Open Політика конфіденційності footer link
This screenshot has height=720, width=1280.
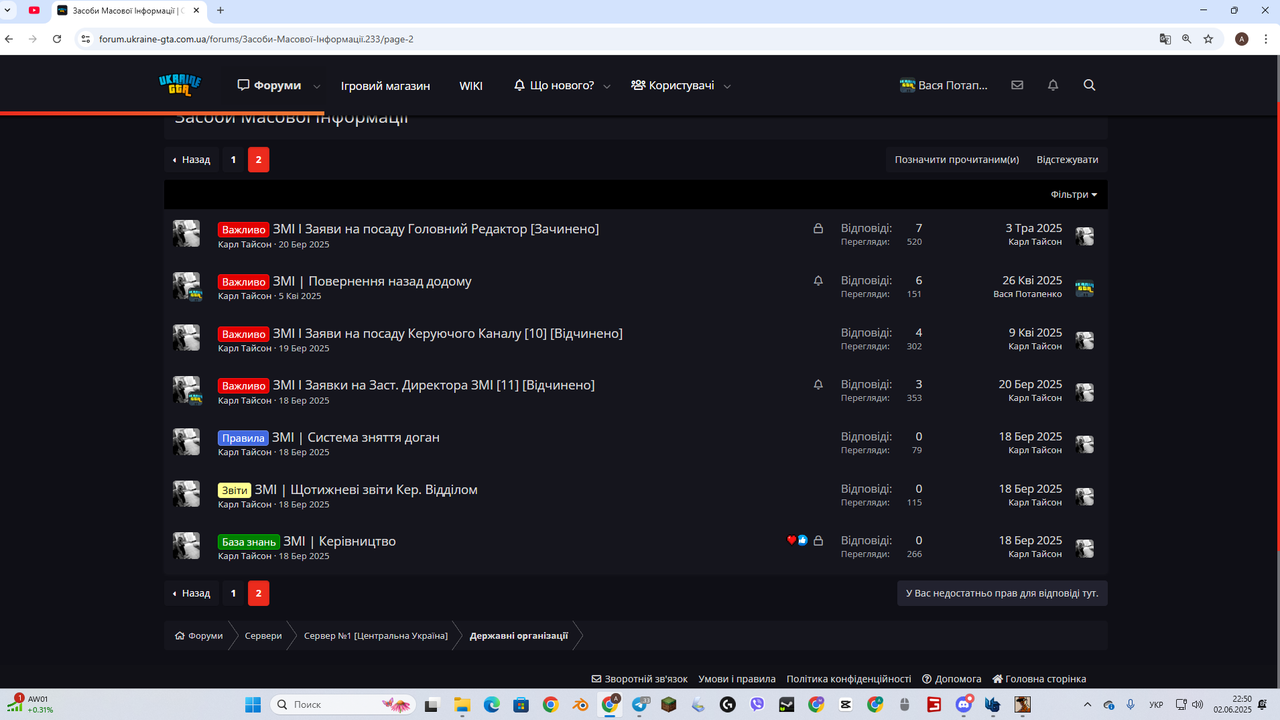click(849, 679)
